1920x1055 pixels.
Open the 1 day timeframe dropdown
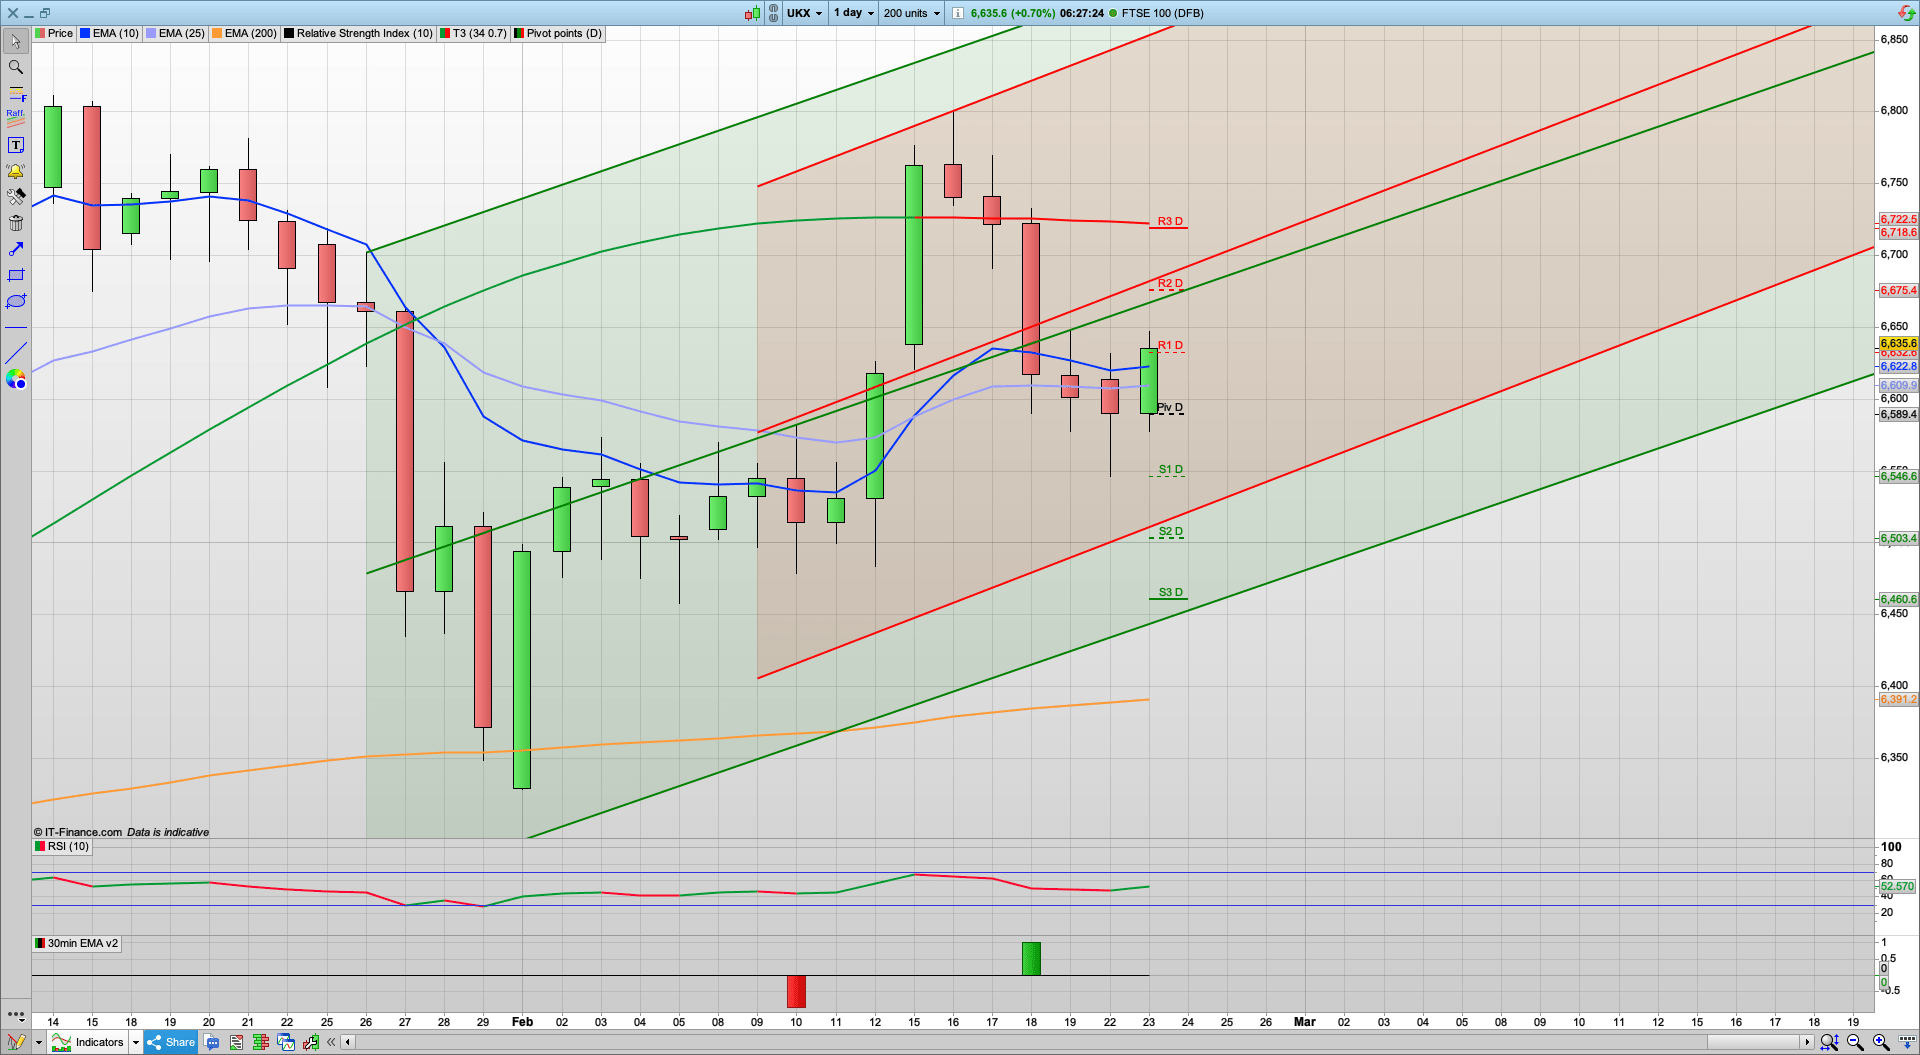pos(852,13)
